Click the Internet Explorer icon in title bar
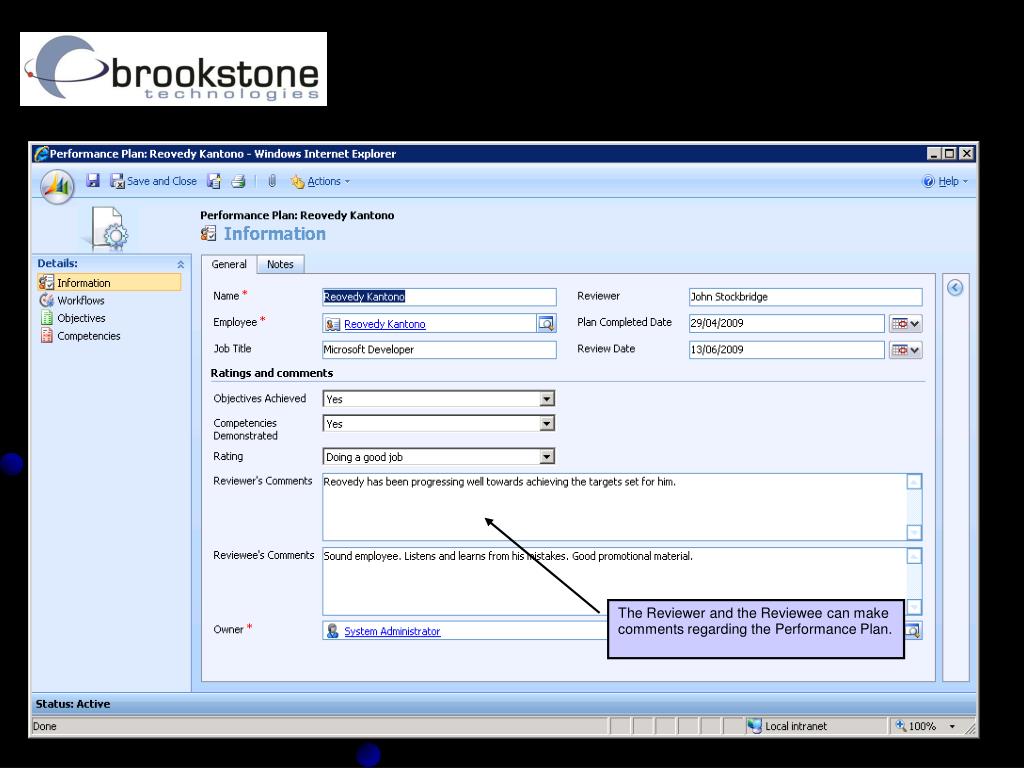Viewport: 1024px width, 768px height. [41, 153]
